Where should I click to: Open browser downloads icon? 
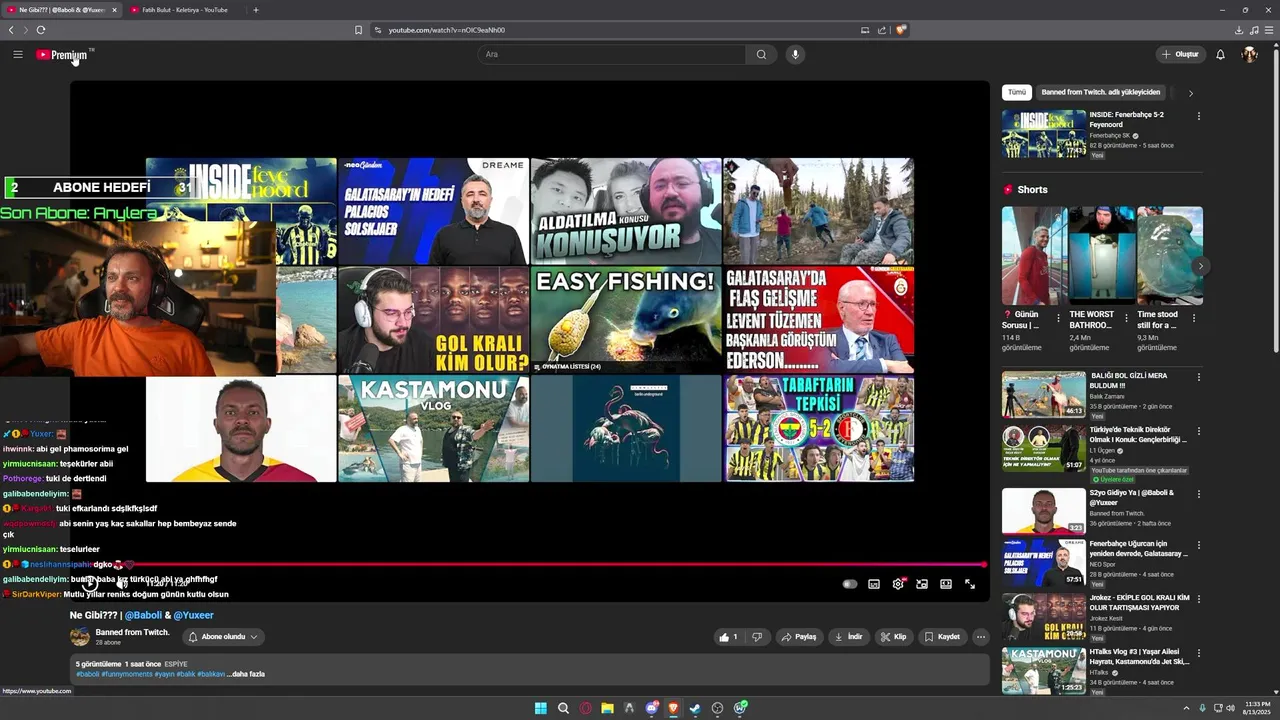tap(1239, 30)
